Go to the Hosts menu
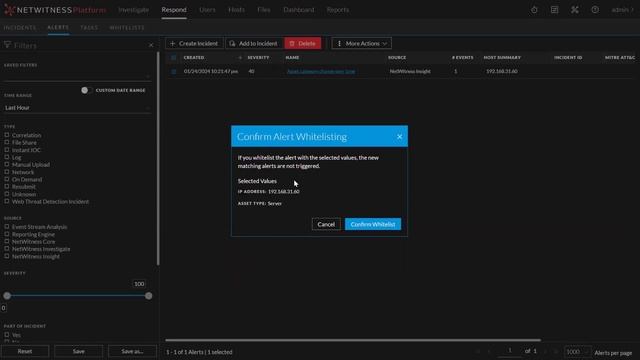 [x=236, y=9]
